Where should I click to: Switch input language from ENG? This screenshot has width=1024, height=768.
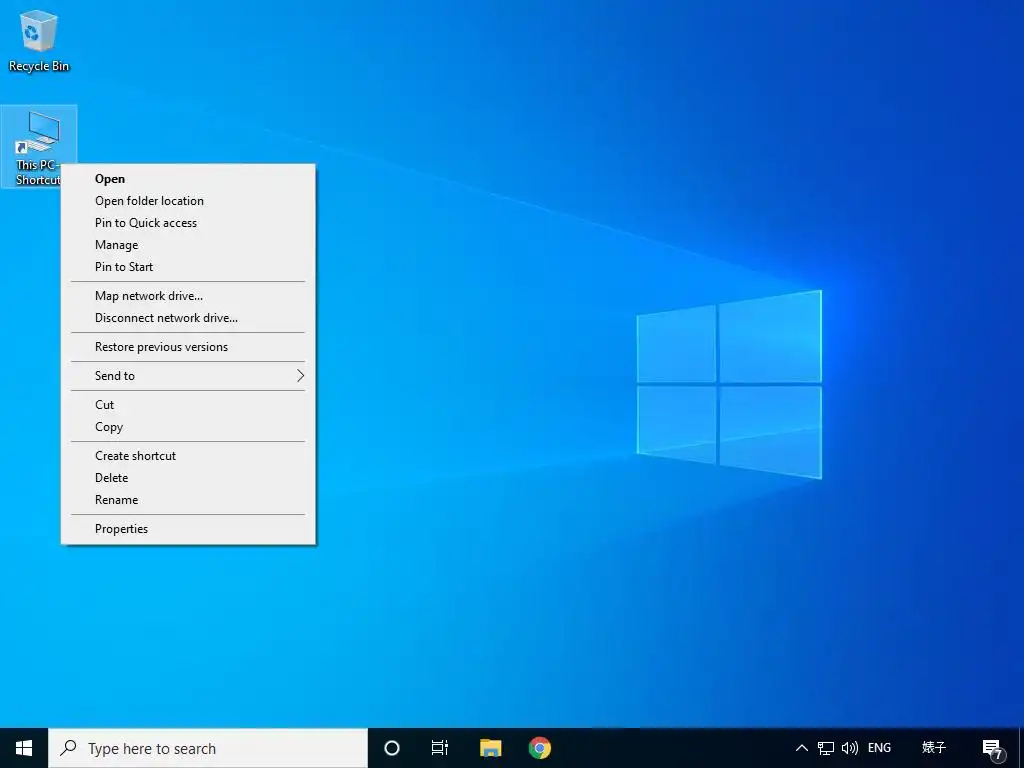(x=879, y=748)
